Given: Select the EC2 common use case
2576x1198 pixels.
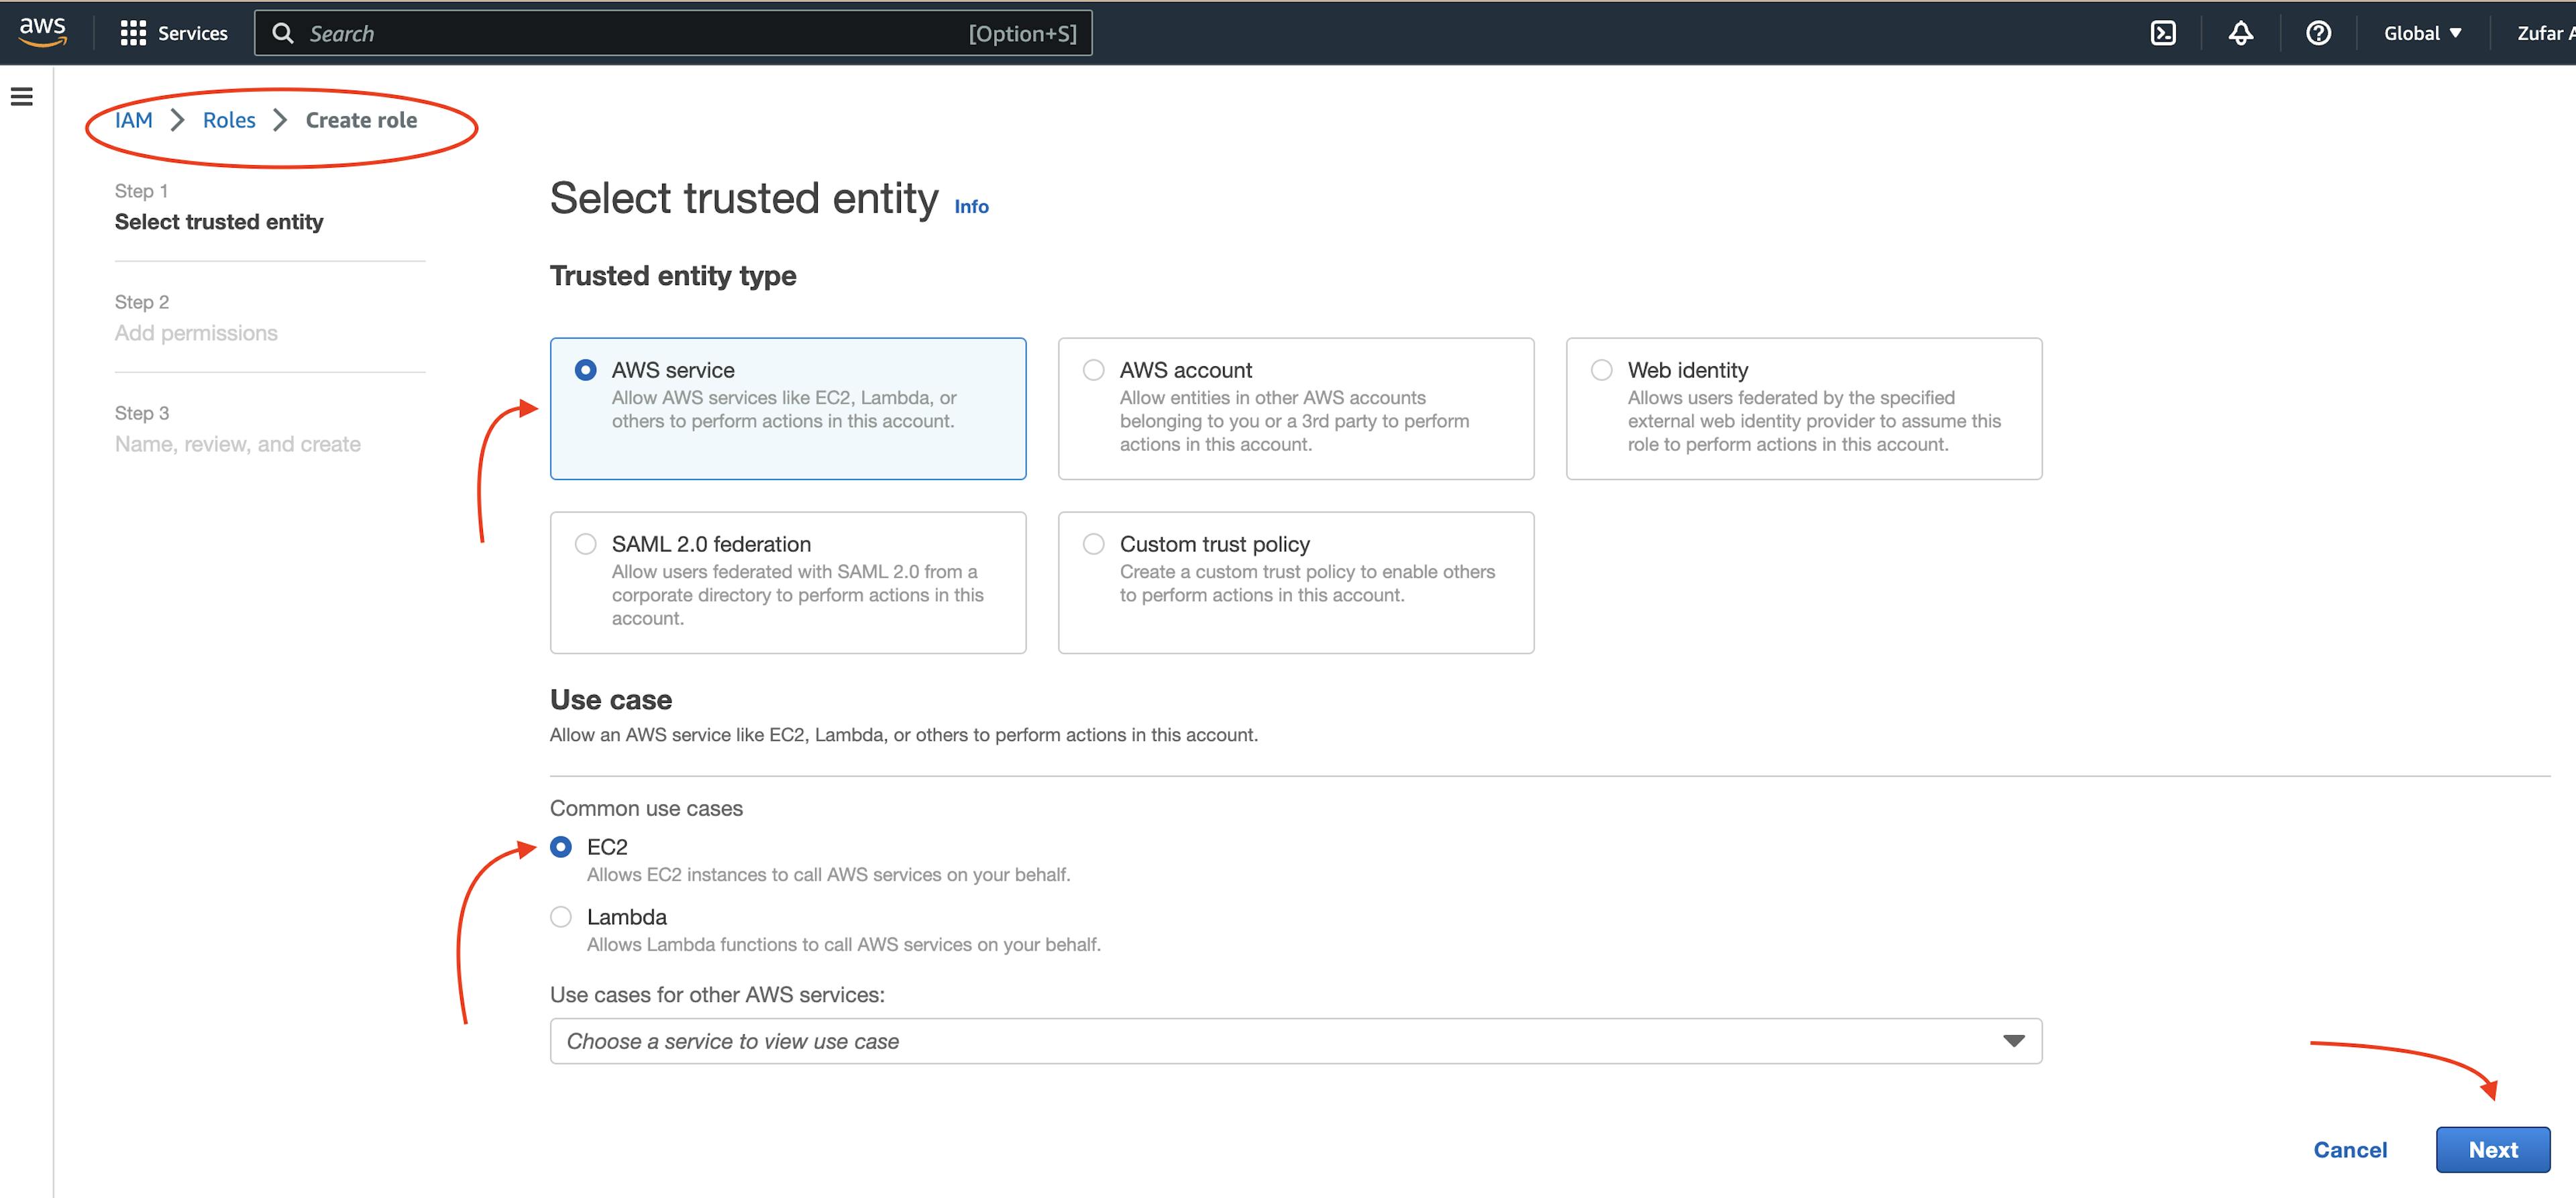Looking at the screenshot, I should (x=563, y=847).
